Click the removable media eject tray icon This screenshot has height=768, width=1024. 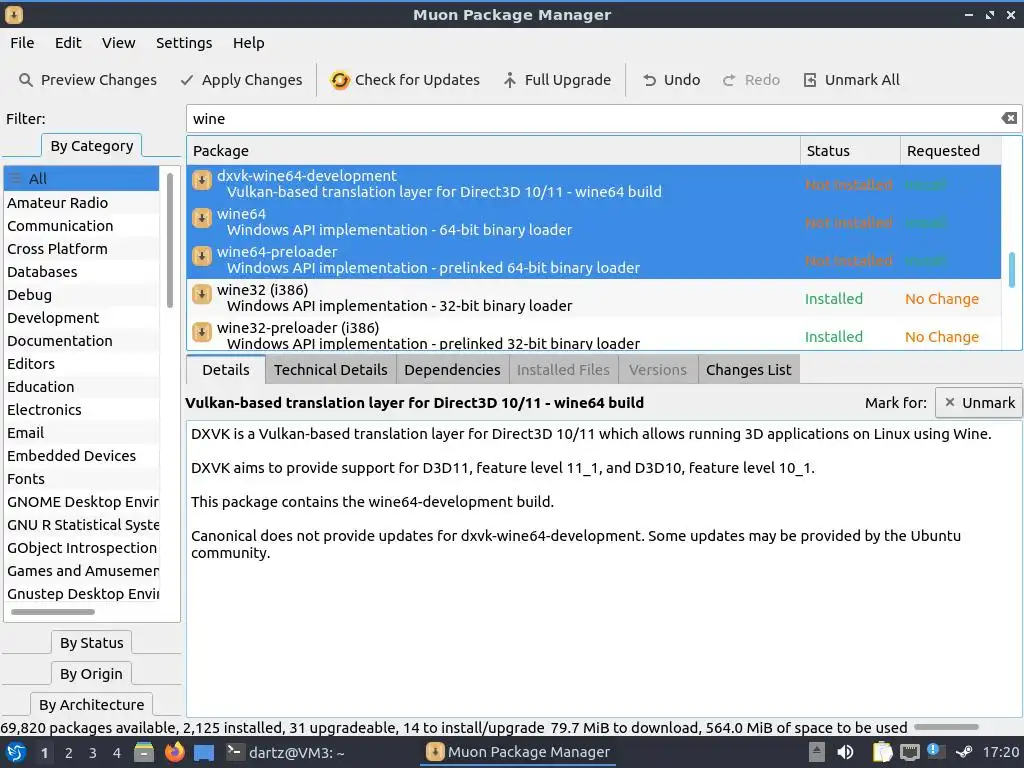coord(816,752)
